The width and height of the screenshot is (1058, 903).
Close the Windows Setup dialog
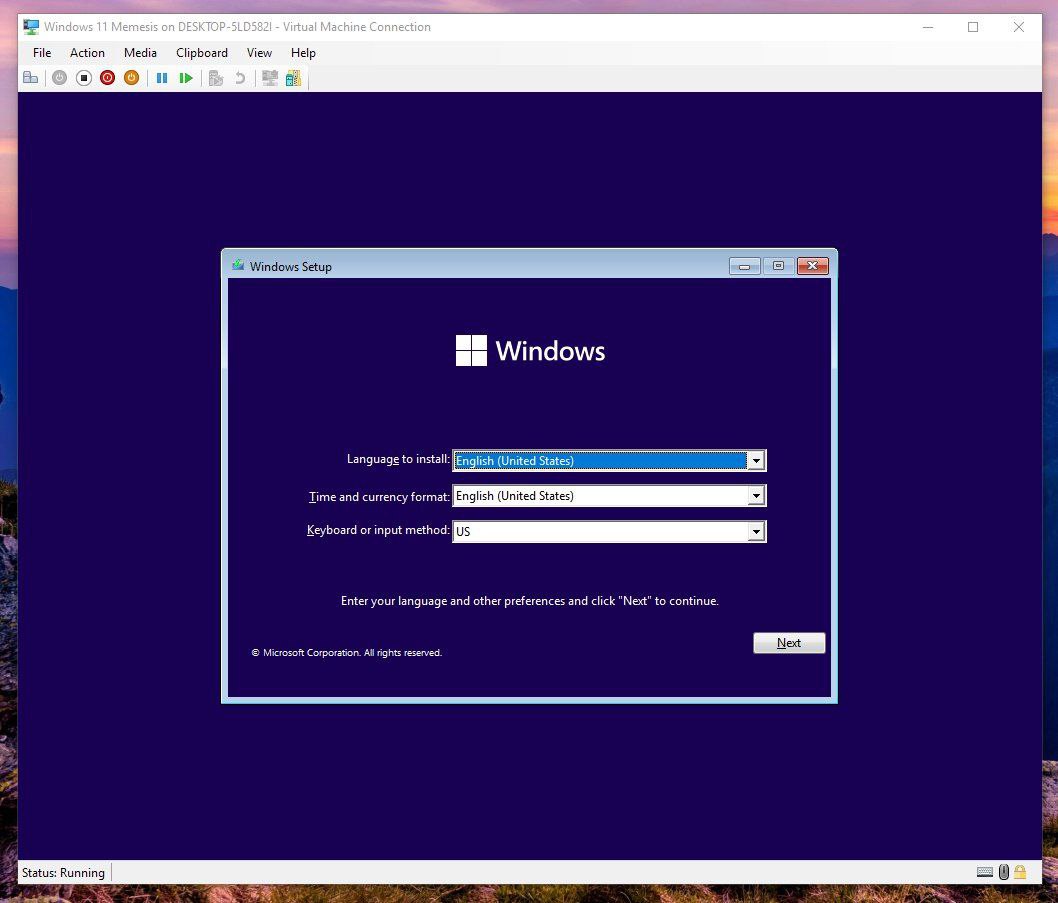tap(812, 266)
